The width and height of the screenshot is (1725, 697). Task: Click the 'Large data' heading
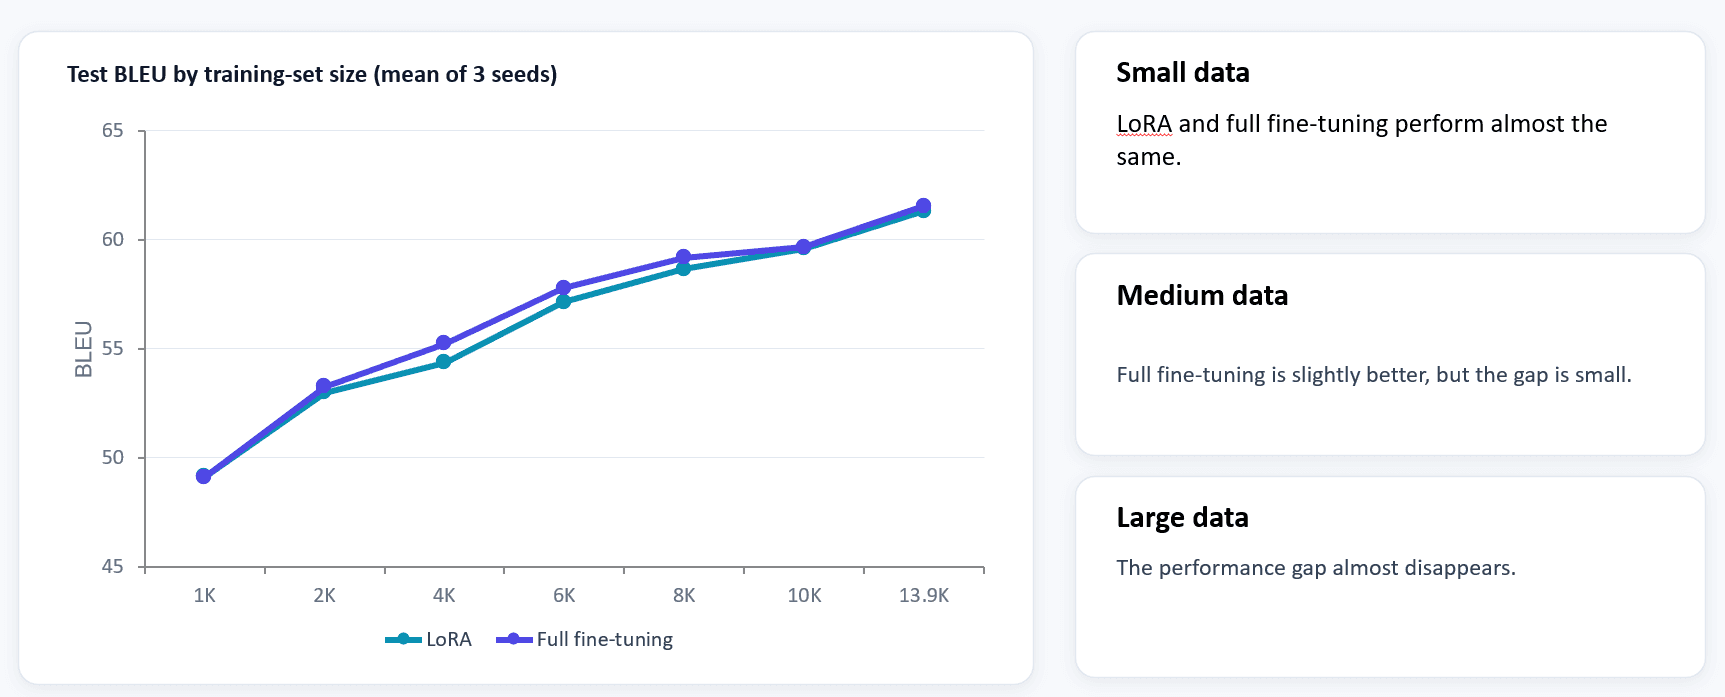(x=1182, y=518)
